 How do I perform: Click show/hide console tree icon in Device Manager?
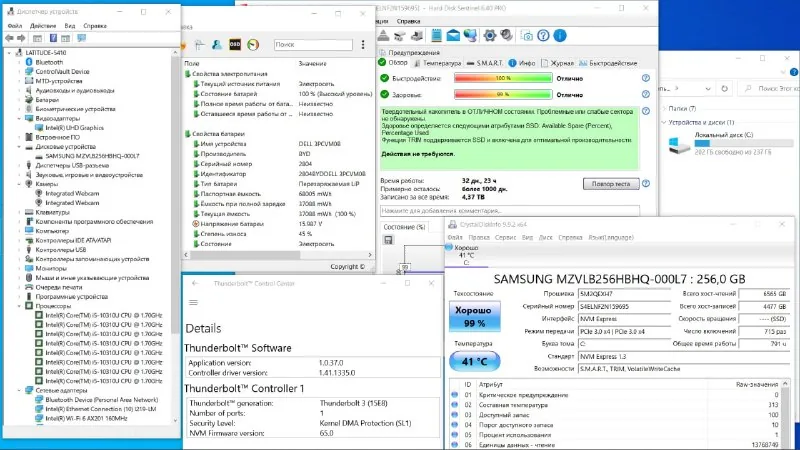(37, 38)
